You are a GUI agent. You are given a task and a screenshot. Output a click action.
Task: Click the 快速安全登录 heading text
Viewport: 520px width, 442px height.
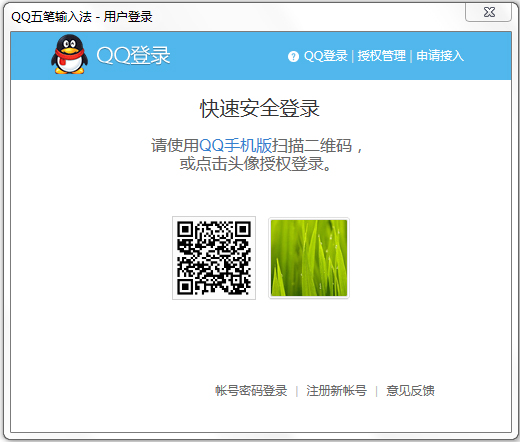point(260,108)
